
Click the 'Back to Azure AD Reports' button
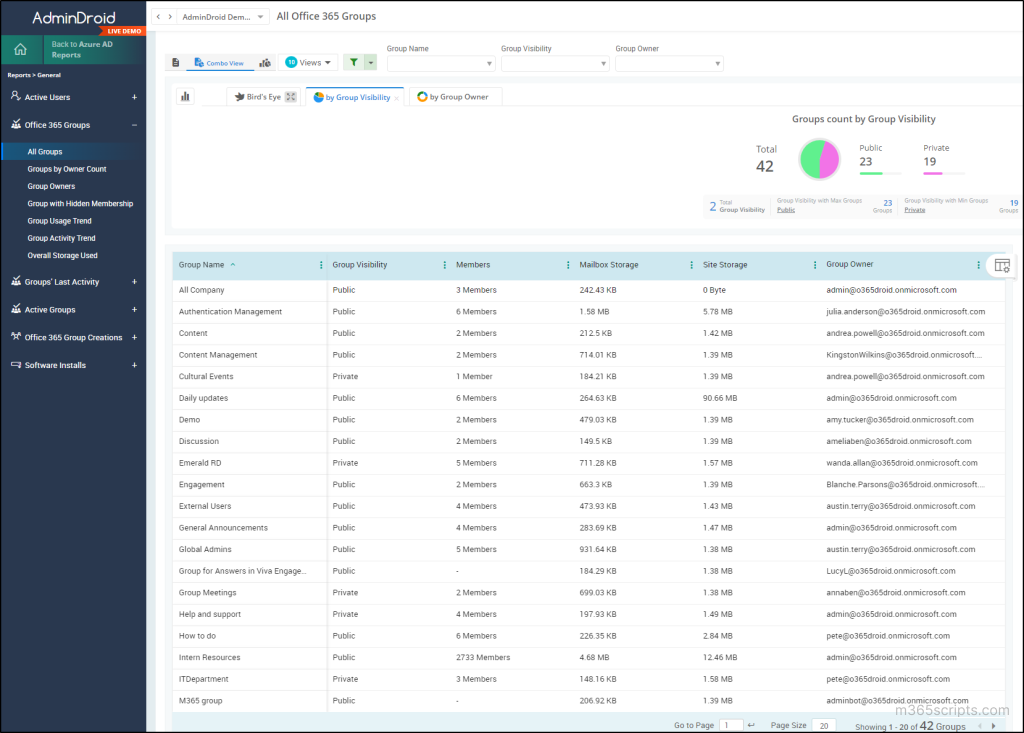coord(80,48)
